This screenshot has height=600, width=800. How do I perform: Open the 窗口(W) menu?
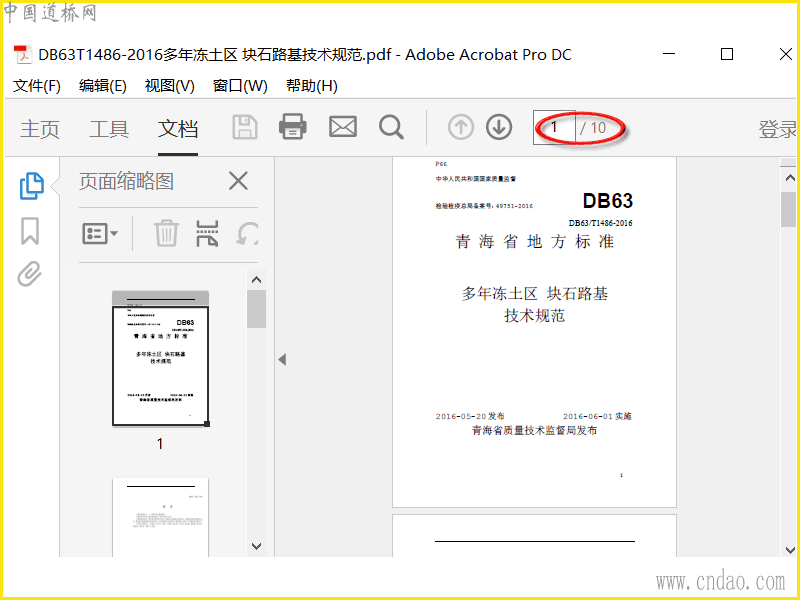[240, 86]
